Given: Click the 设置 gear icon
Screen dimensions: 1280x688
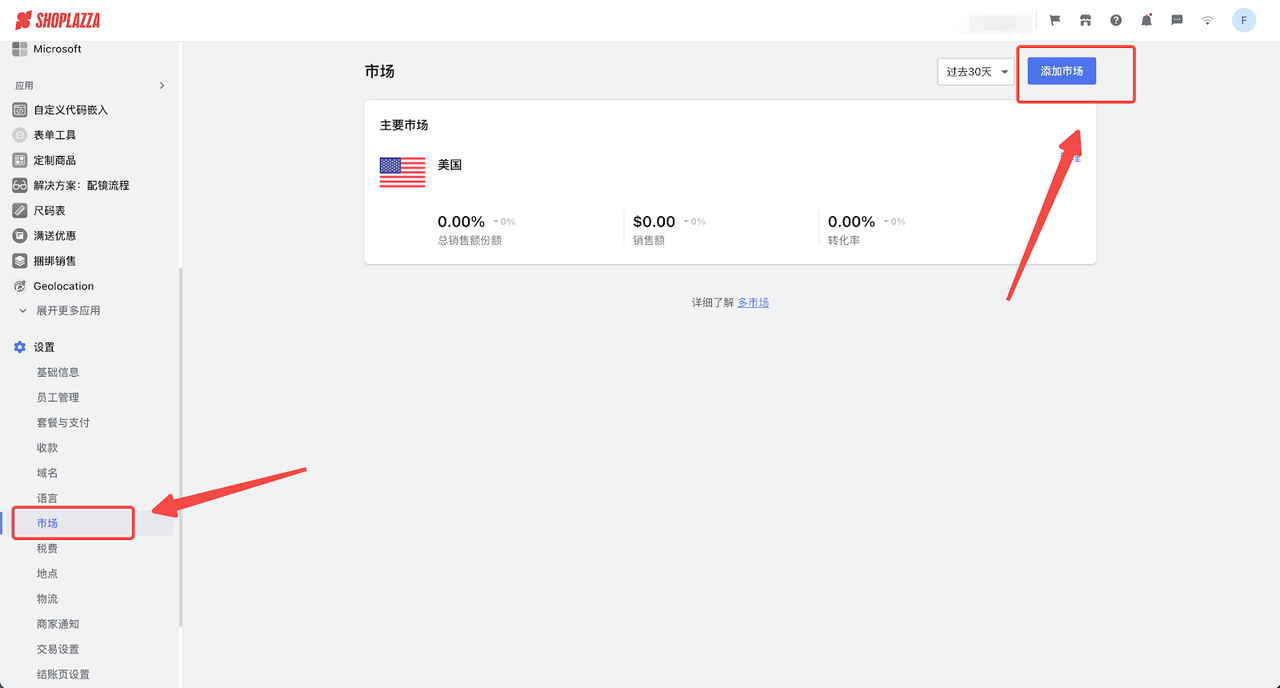Looking at the screenshot, I should click(x=19, y=347).
